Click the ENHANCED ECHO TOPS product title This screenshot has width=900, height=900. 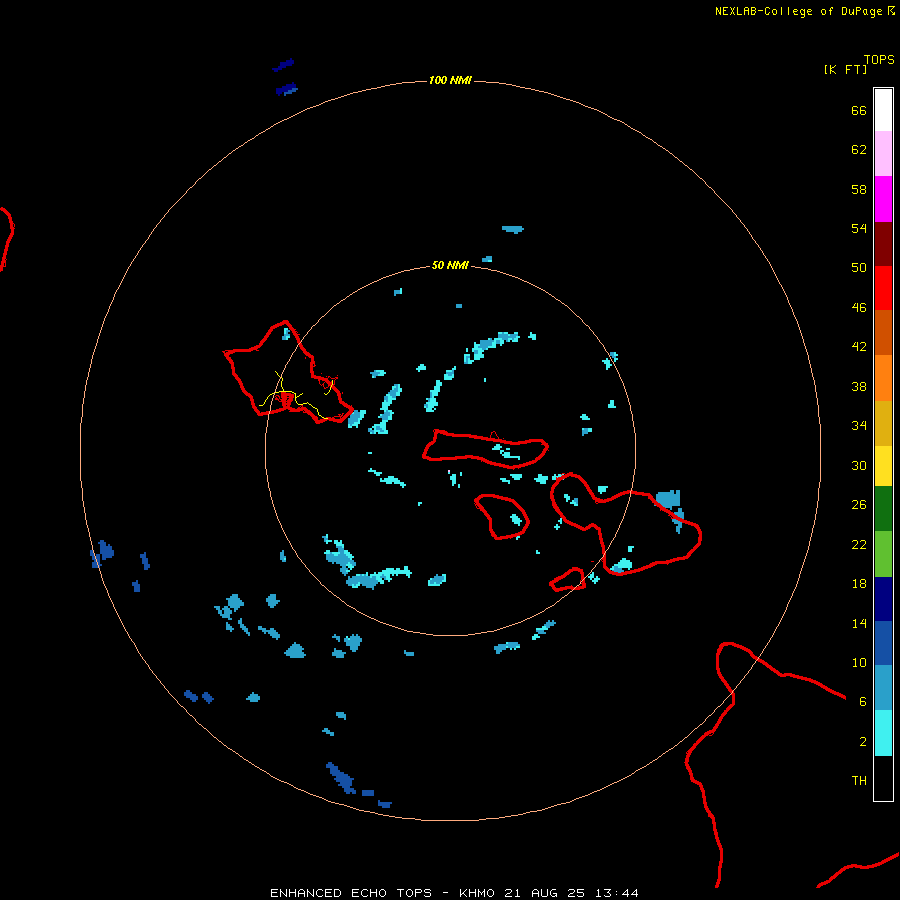351,893
